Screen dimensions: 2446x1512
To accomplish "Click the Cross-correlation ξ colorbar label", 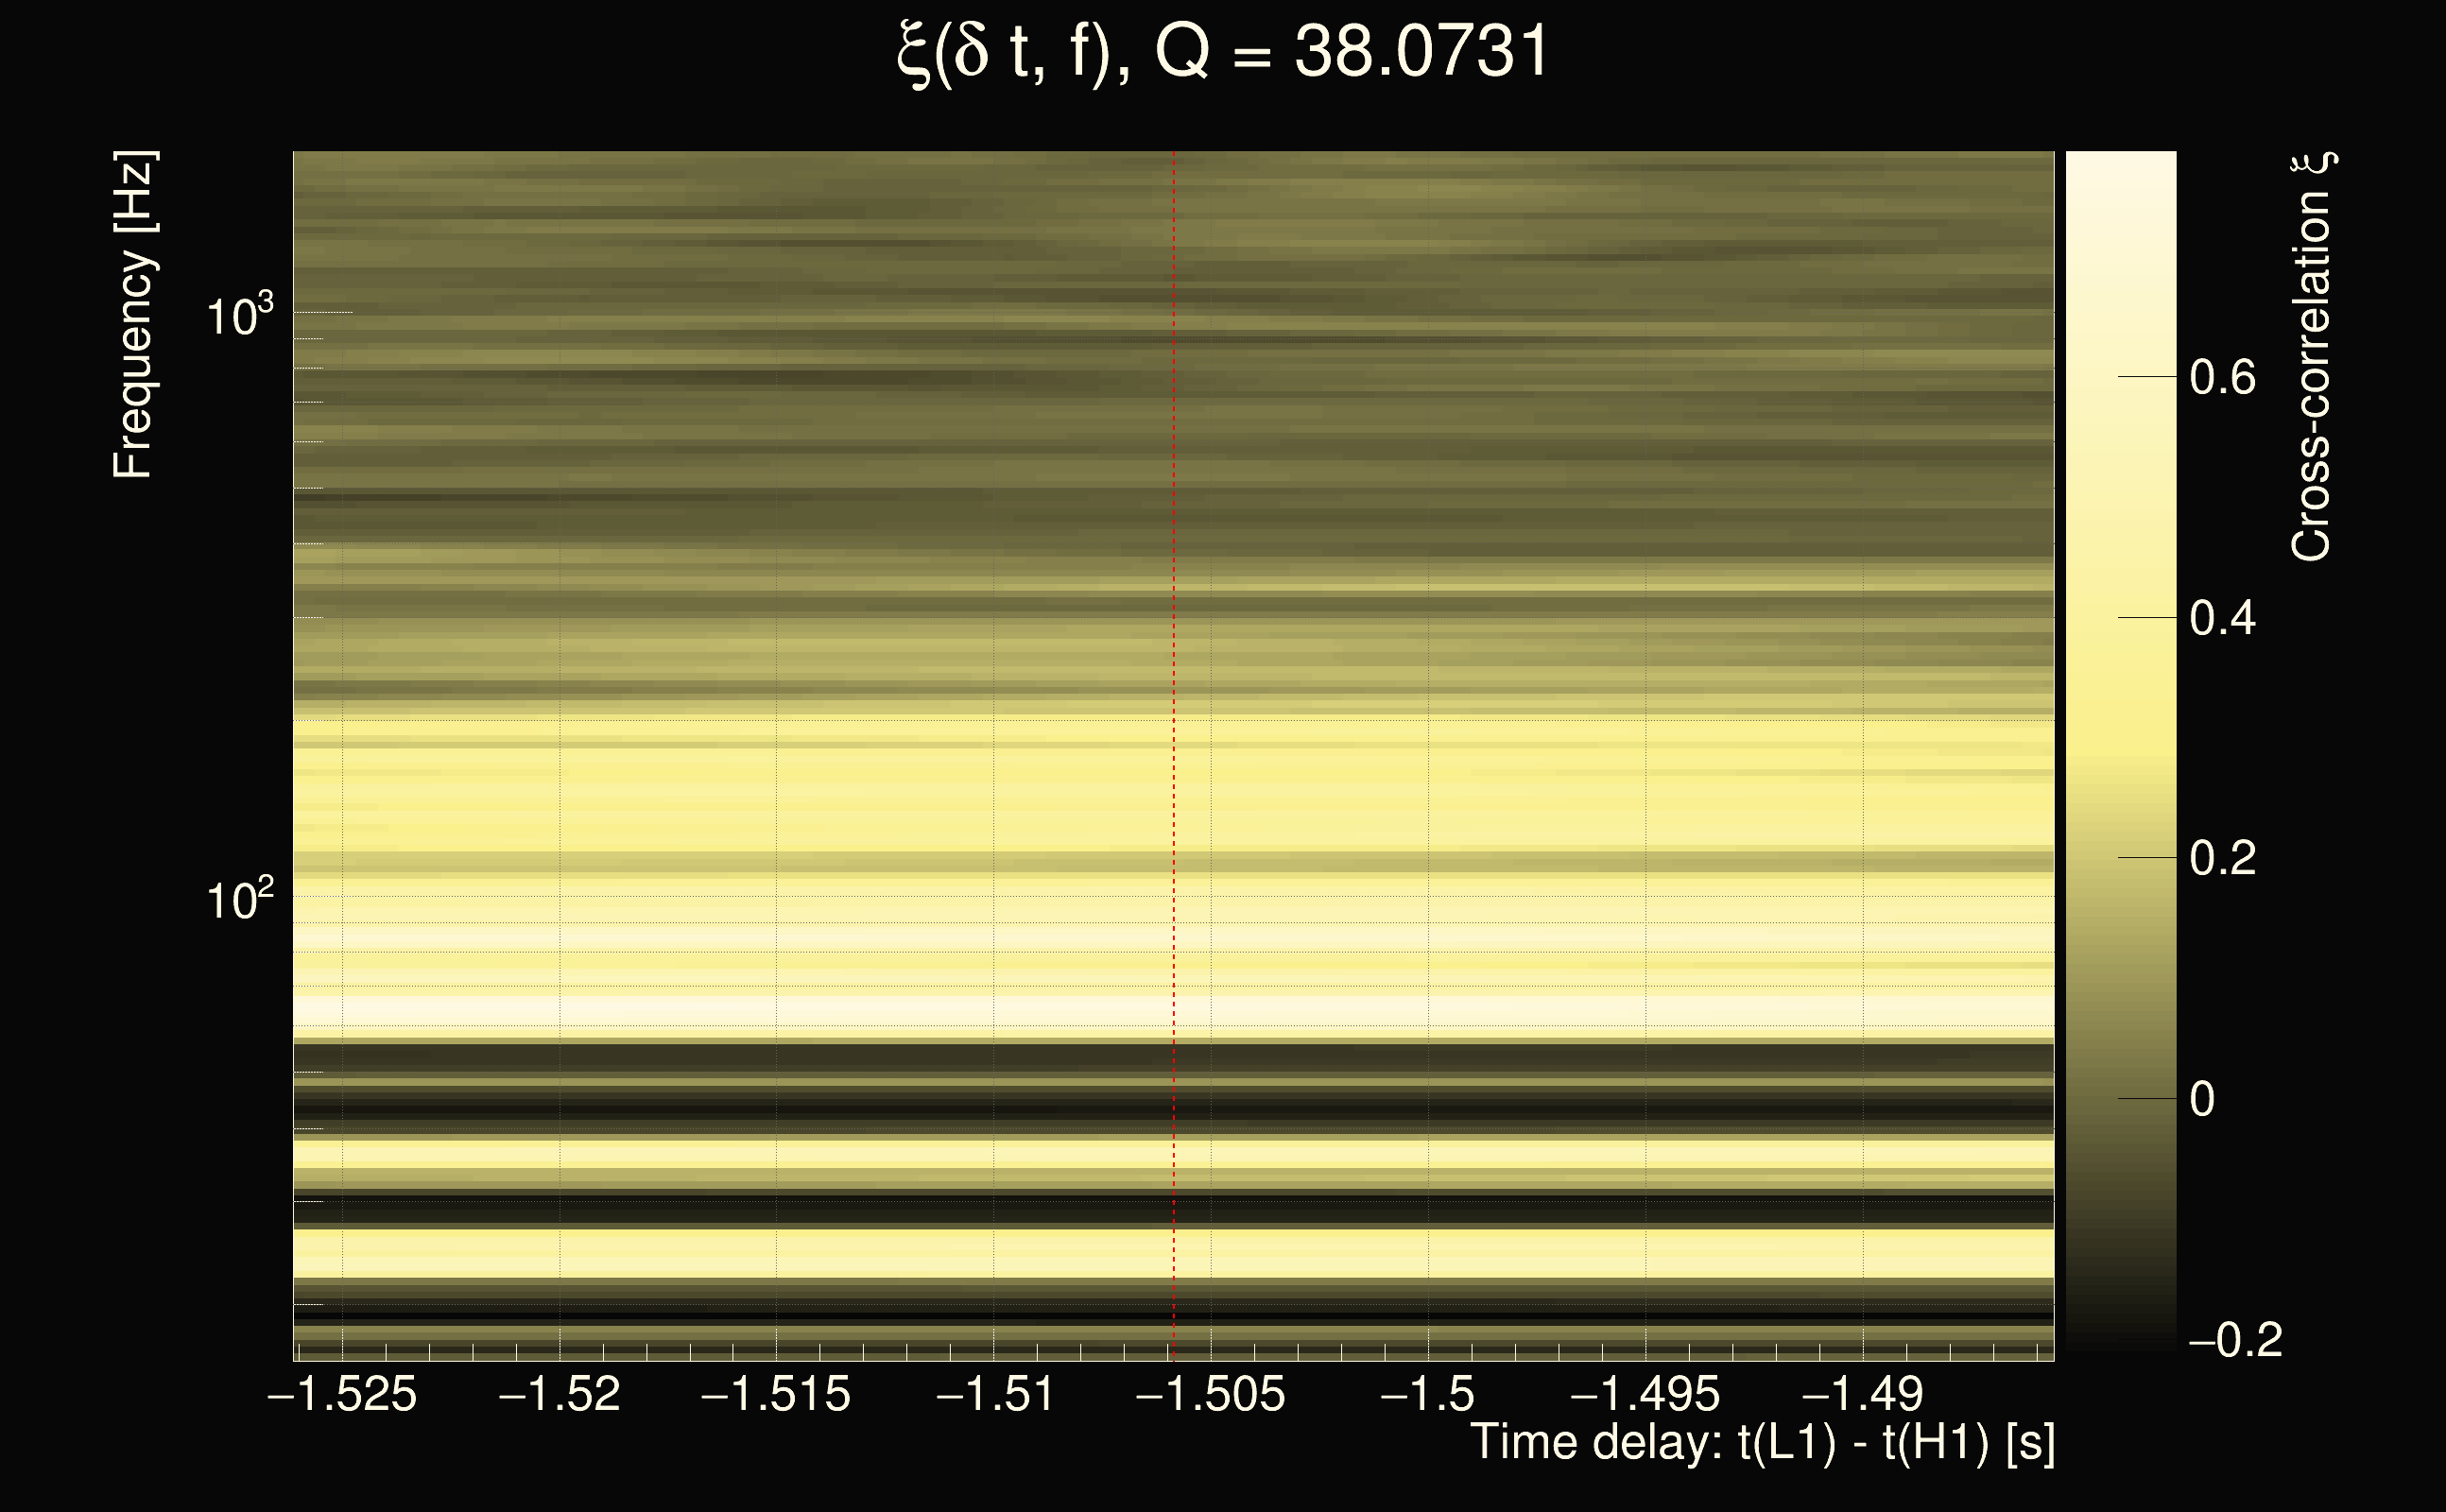I will 2311,357.
